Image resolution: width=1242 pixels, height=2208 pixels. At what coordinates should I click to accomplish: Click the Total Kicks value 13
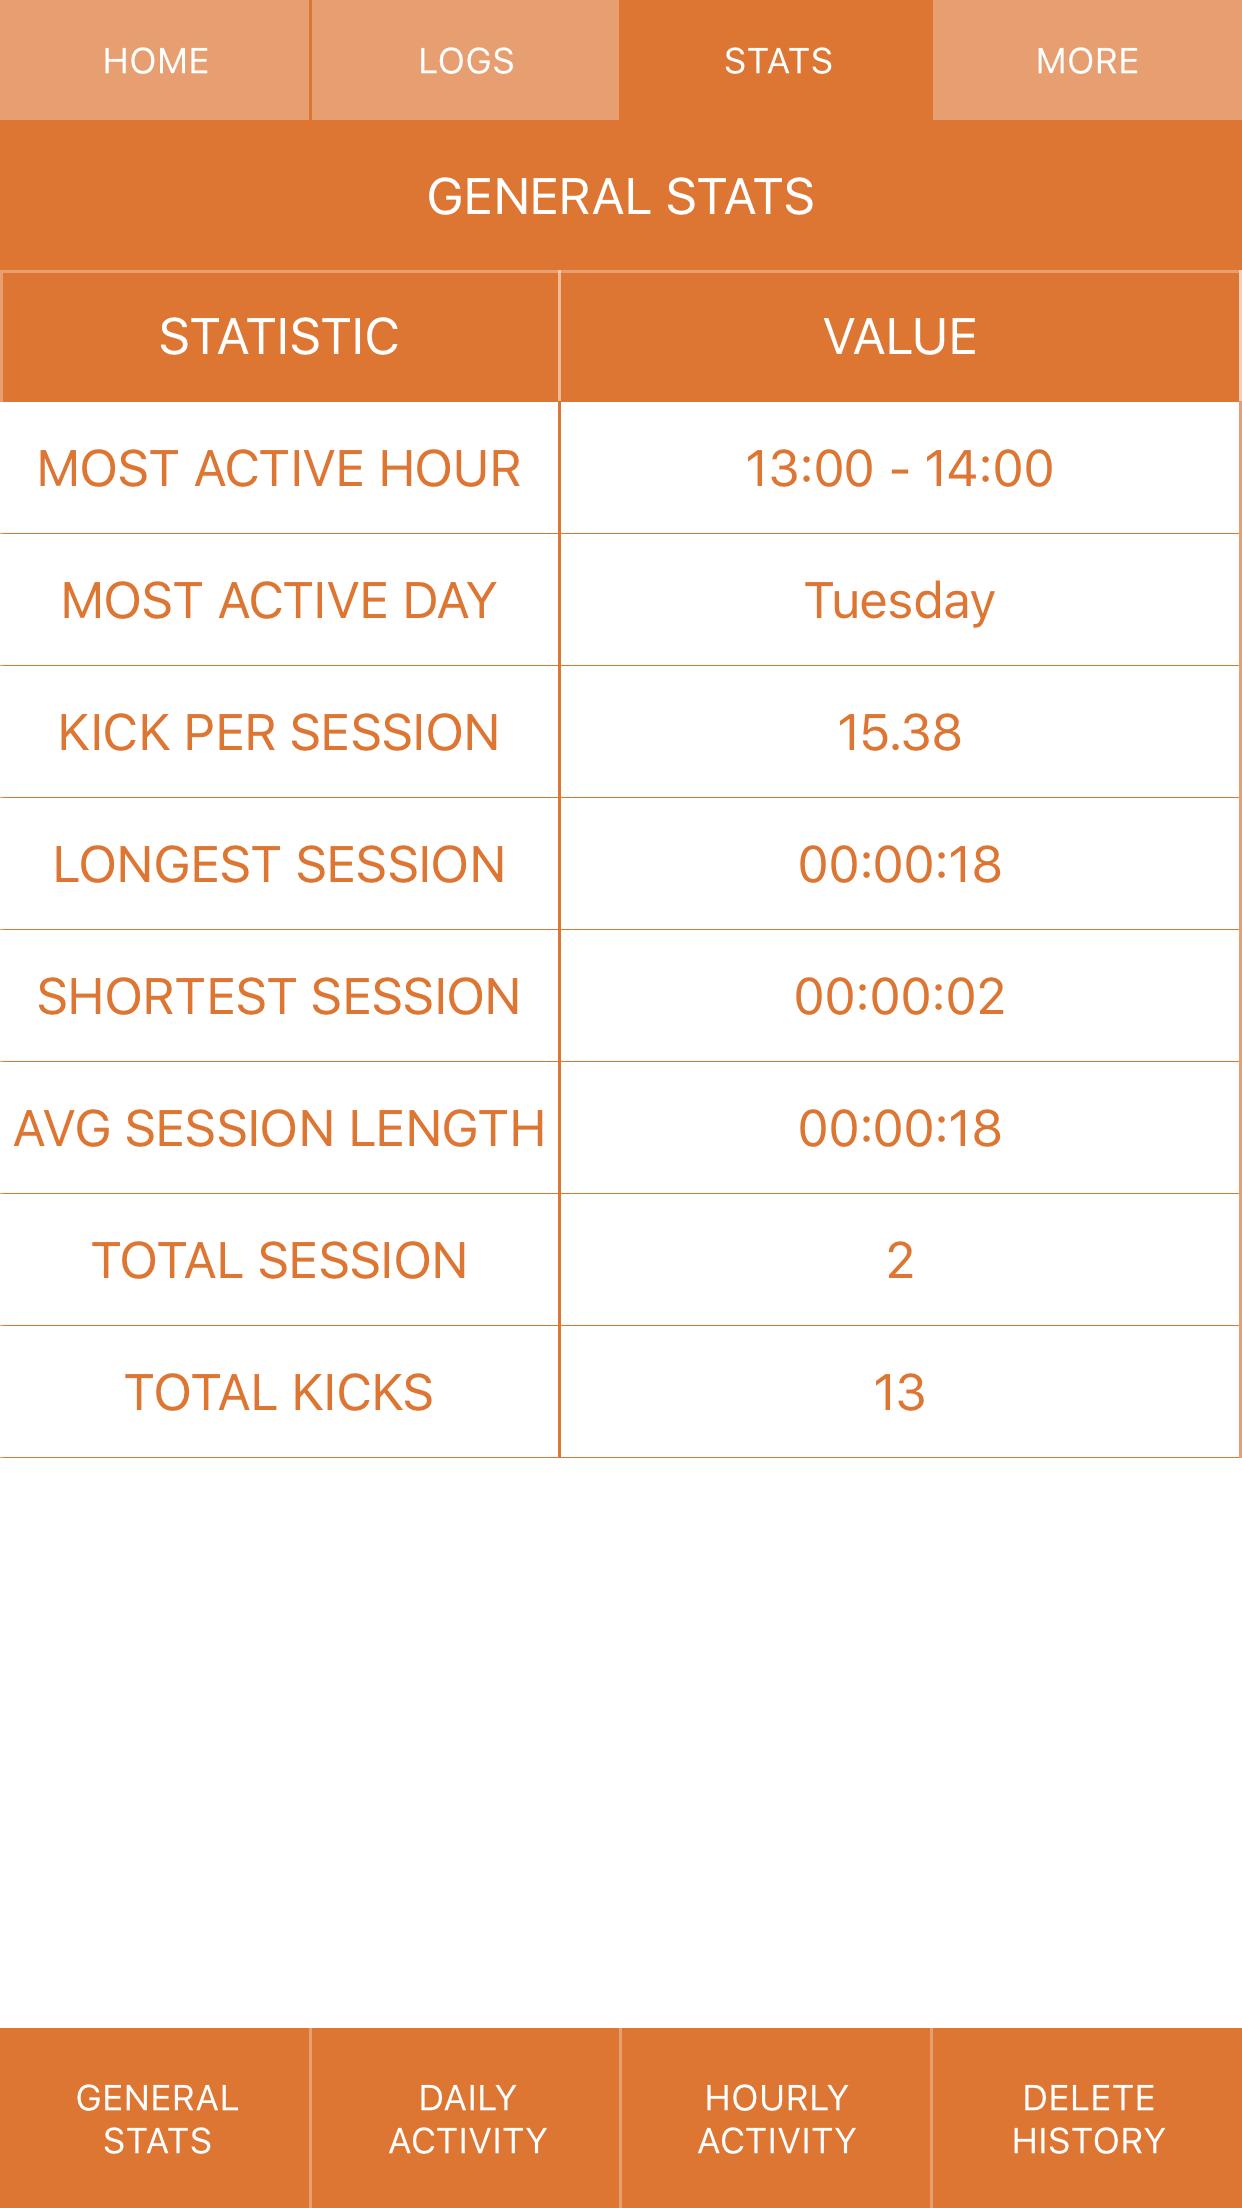pos(900,1392)
